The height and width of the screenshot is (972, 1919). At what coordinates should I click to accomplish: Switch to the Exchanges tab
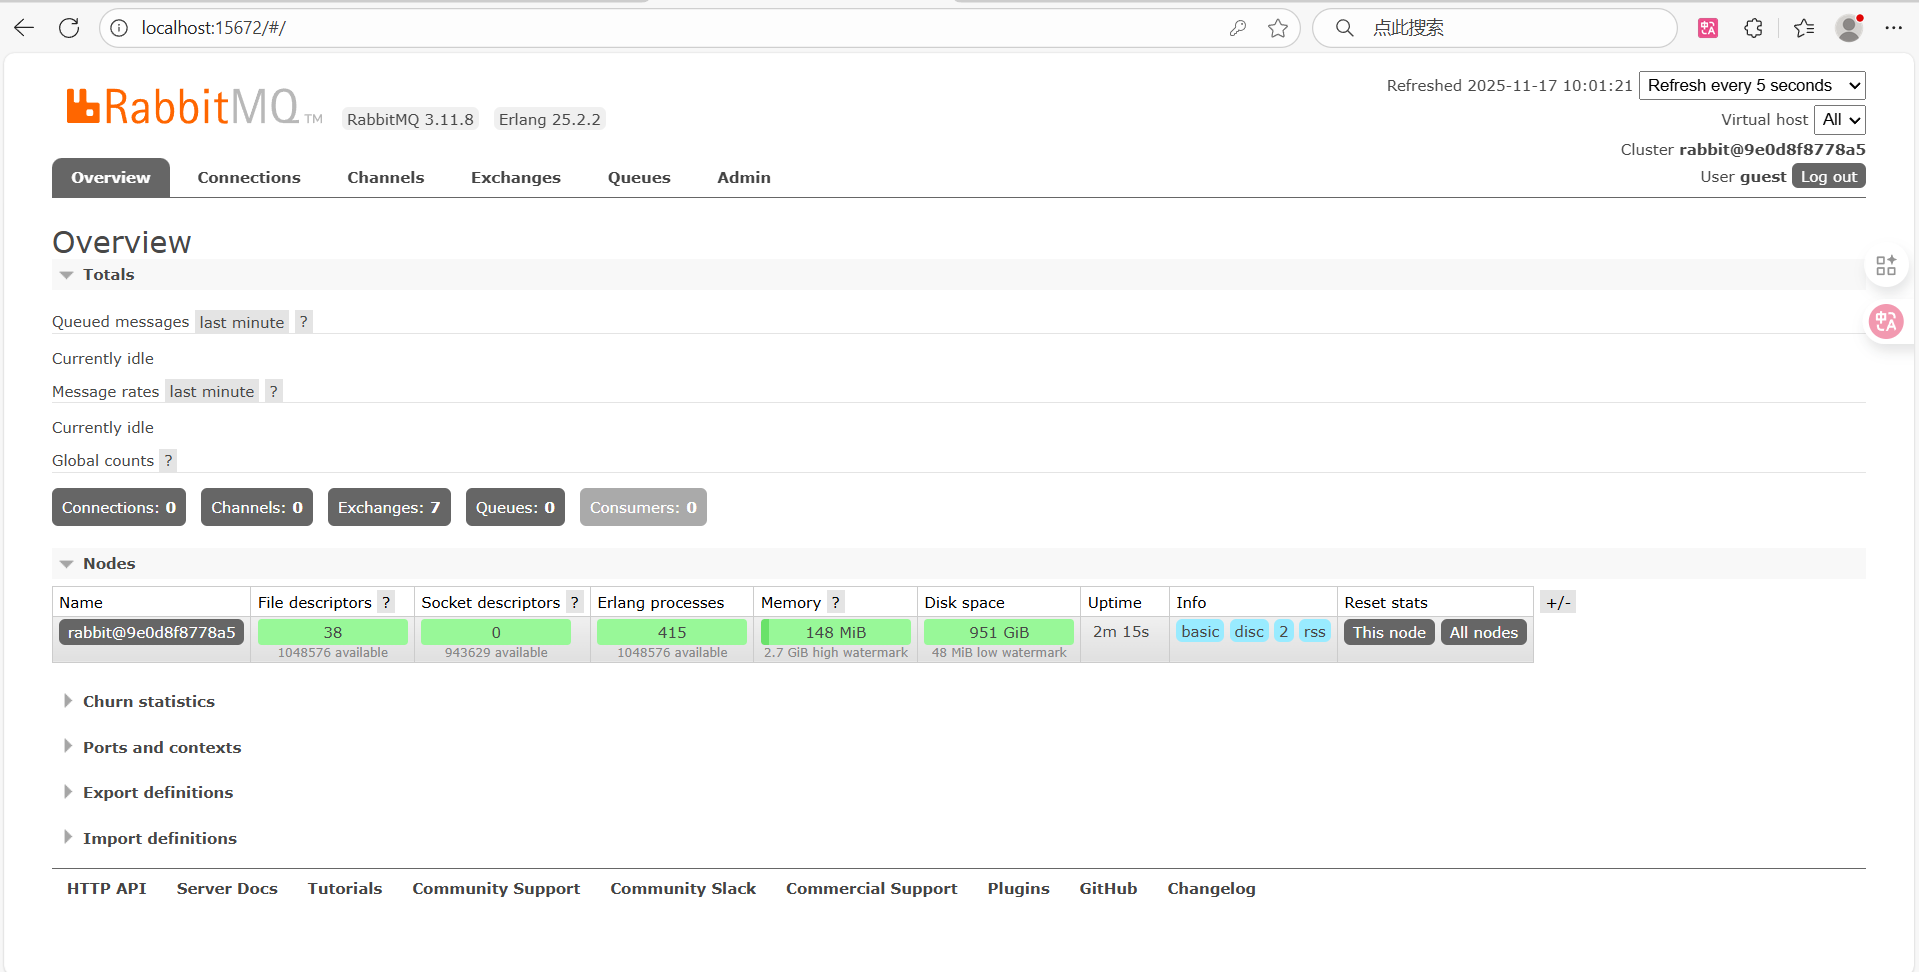pyautogui.click(x=516, y=177)
